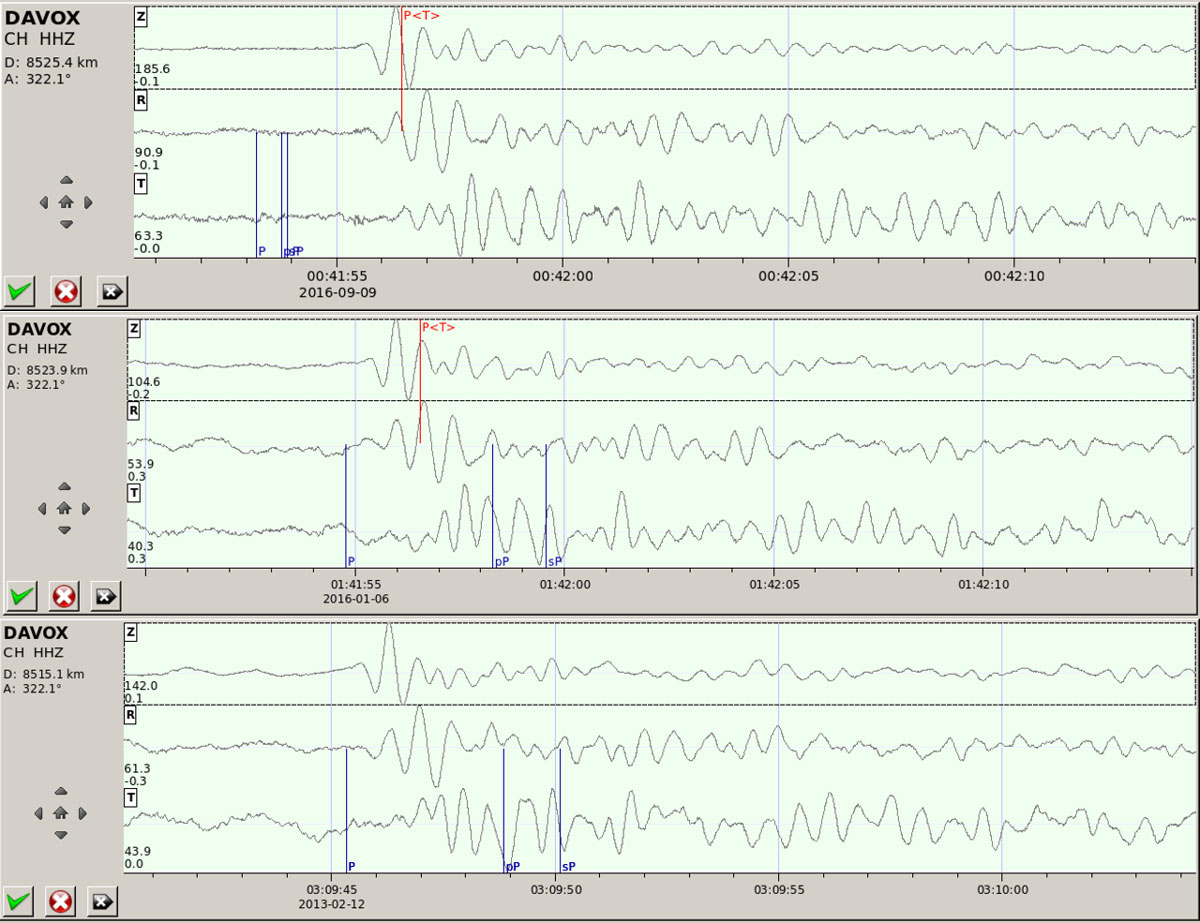Click the red P<T> pick in 2016-01-06 panel

click(438, 327)
